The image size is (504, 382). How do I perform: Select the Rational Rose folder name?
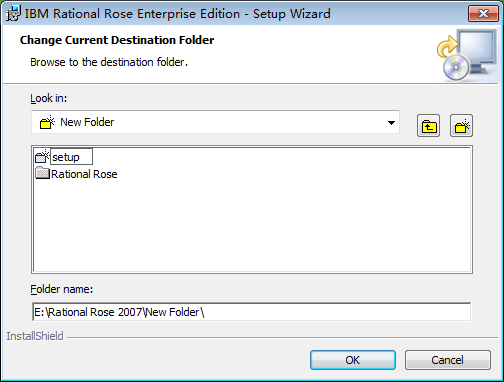pyautogui.click(x=84, y=174)
